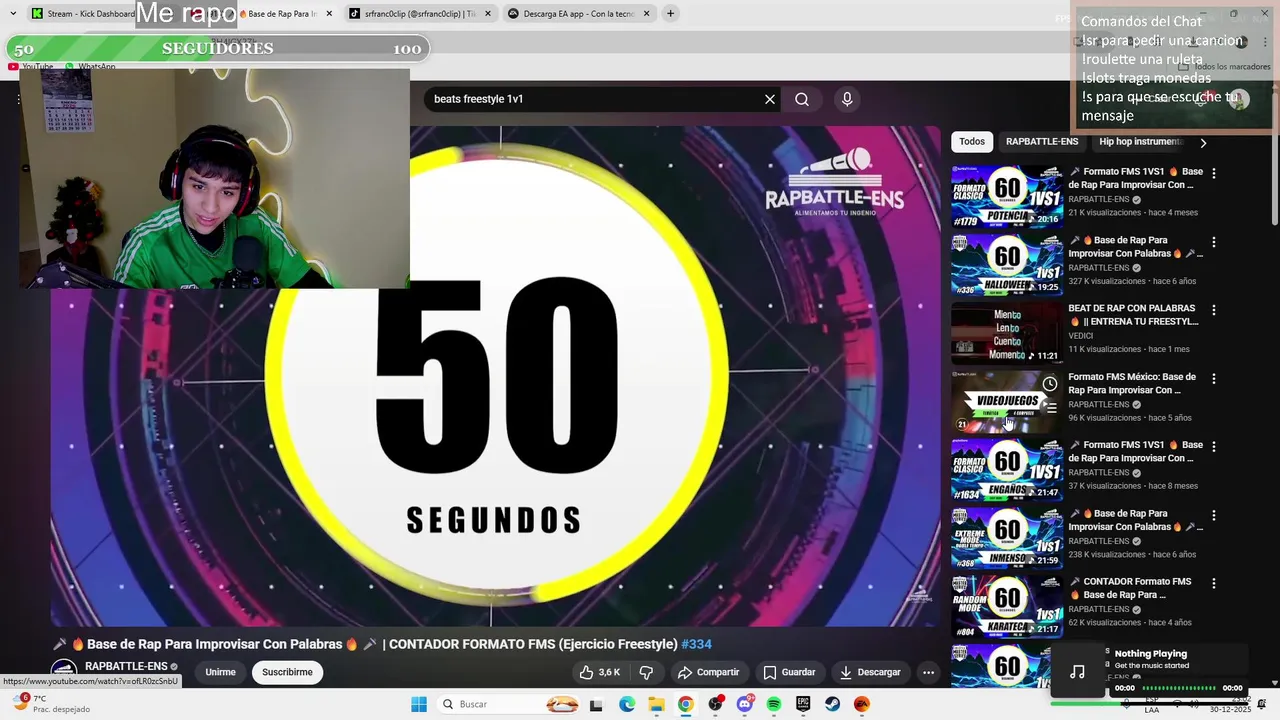1280x720 pixels.
Task: Open Task View on the taskbar
Action: tap(596, 704)
